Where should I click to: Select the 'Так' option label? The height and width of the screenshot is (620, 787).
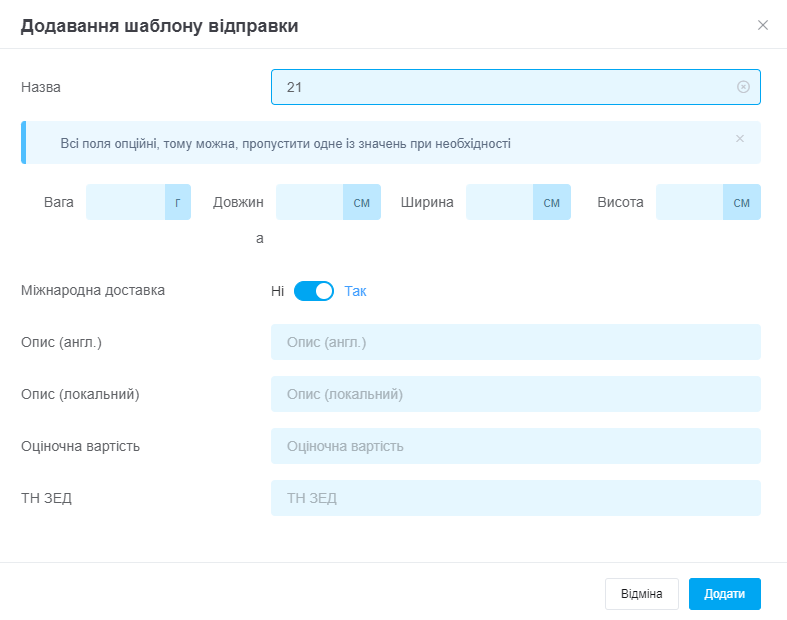tap(356, 291)
